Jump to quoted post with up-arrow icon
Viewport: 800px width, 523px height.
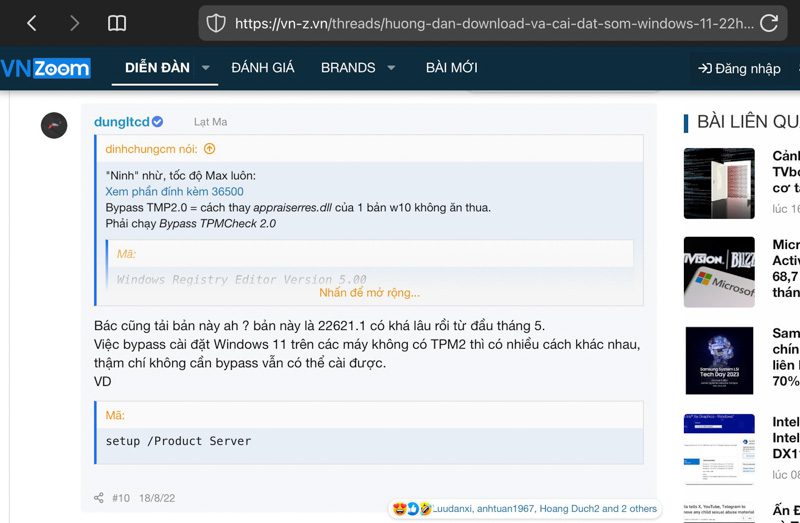210,148
